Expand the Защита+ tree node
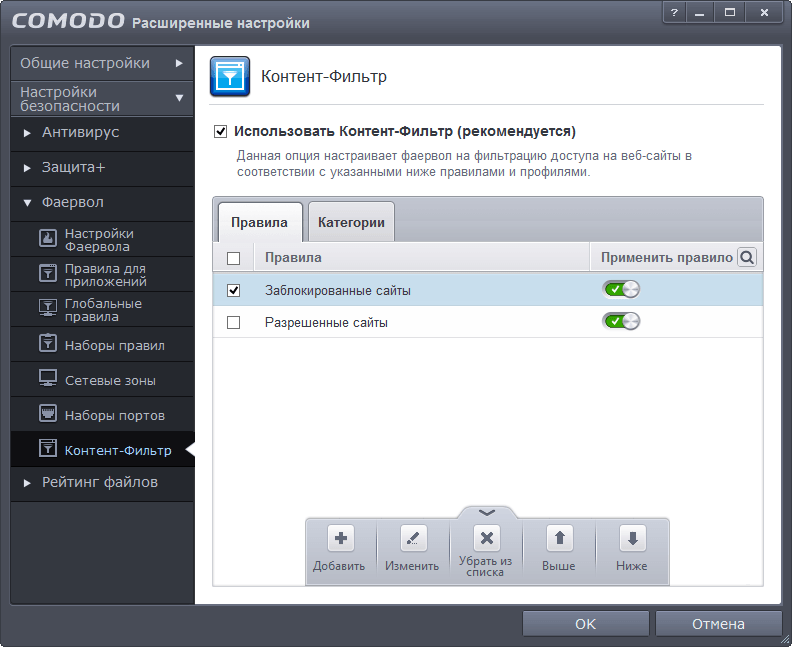792x647 pixels. pyautogui.click(x=27, y=168)
